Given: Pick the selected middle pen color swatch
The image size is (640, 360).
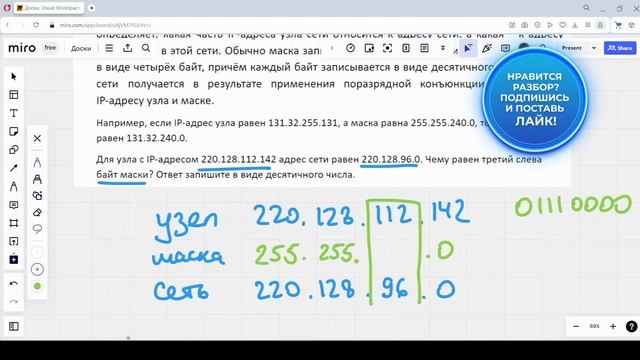Looking at the screenshot, I should (x=37, y=269).
